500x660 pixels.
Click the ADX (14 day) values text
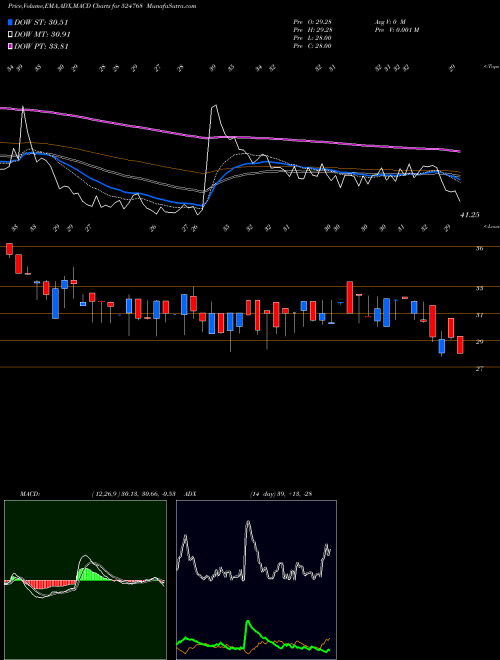pos(281,493)
